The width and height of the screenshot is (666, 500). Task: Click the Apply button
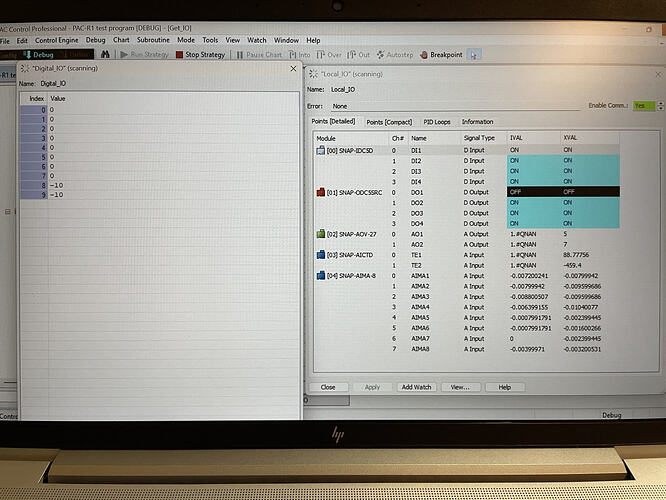point(372,387)
